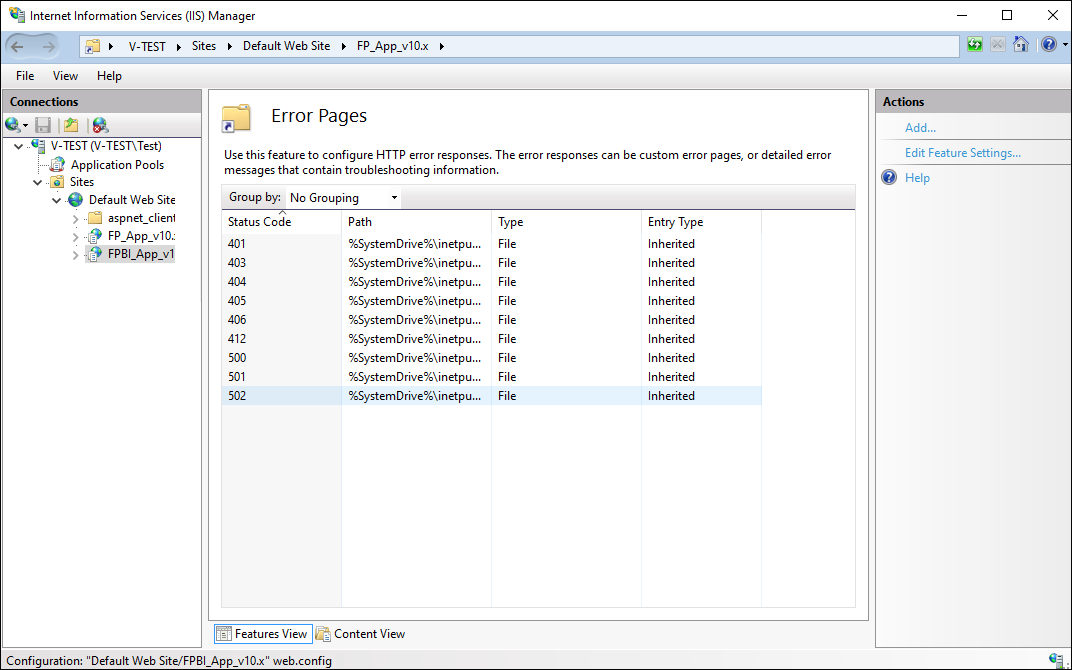The width and height of the screenshot is (1072, 670).
Task: Open the File menu
Action: tap(25, 76)
